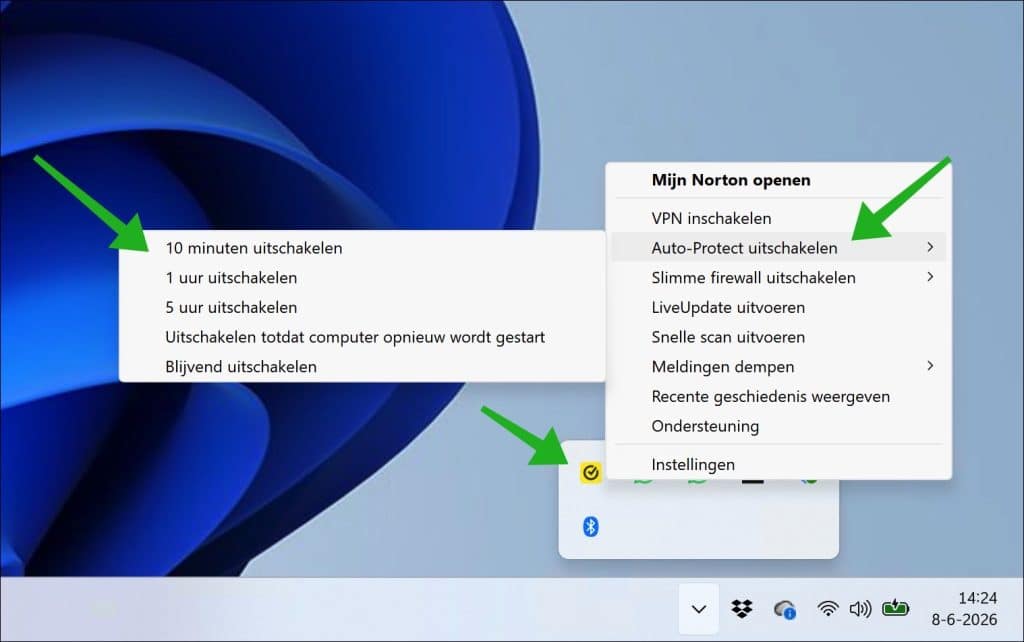Expand Meldingen dempen submenu arrow
The image size is (1024, 642).
coord(930,366)
